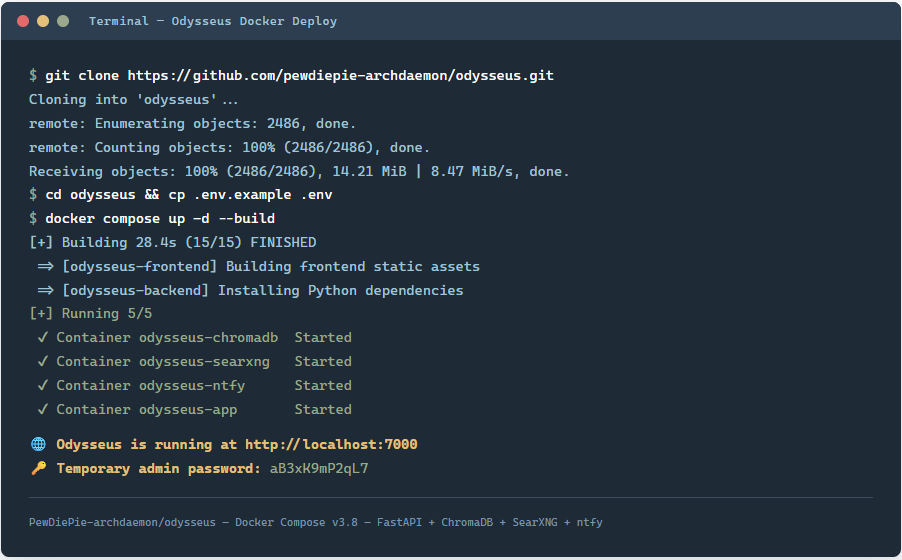The width and height of the screenshot is (902, 560).
Task: Click 'Started' status on the odysseus-searxng row
Action: tap(323, 361)
